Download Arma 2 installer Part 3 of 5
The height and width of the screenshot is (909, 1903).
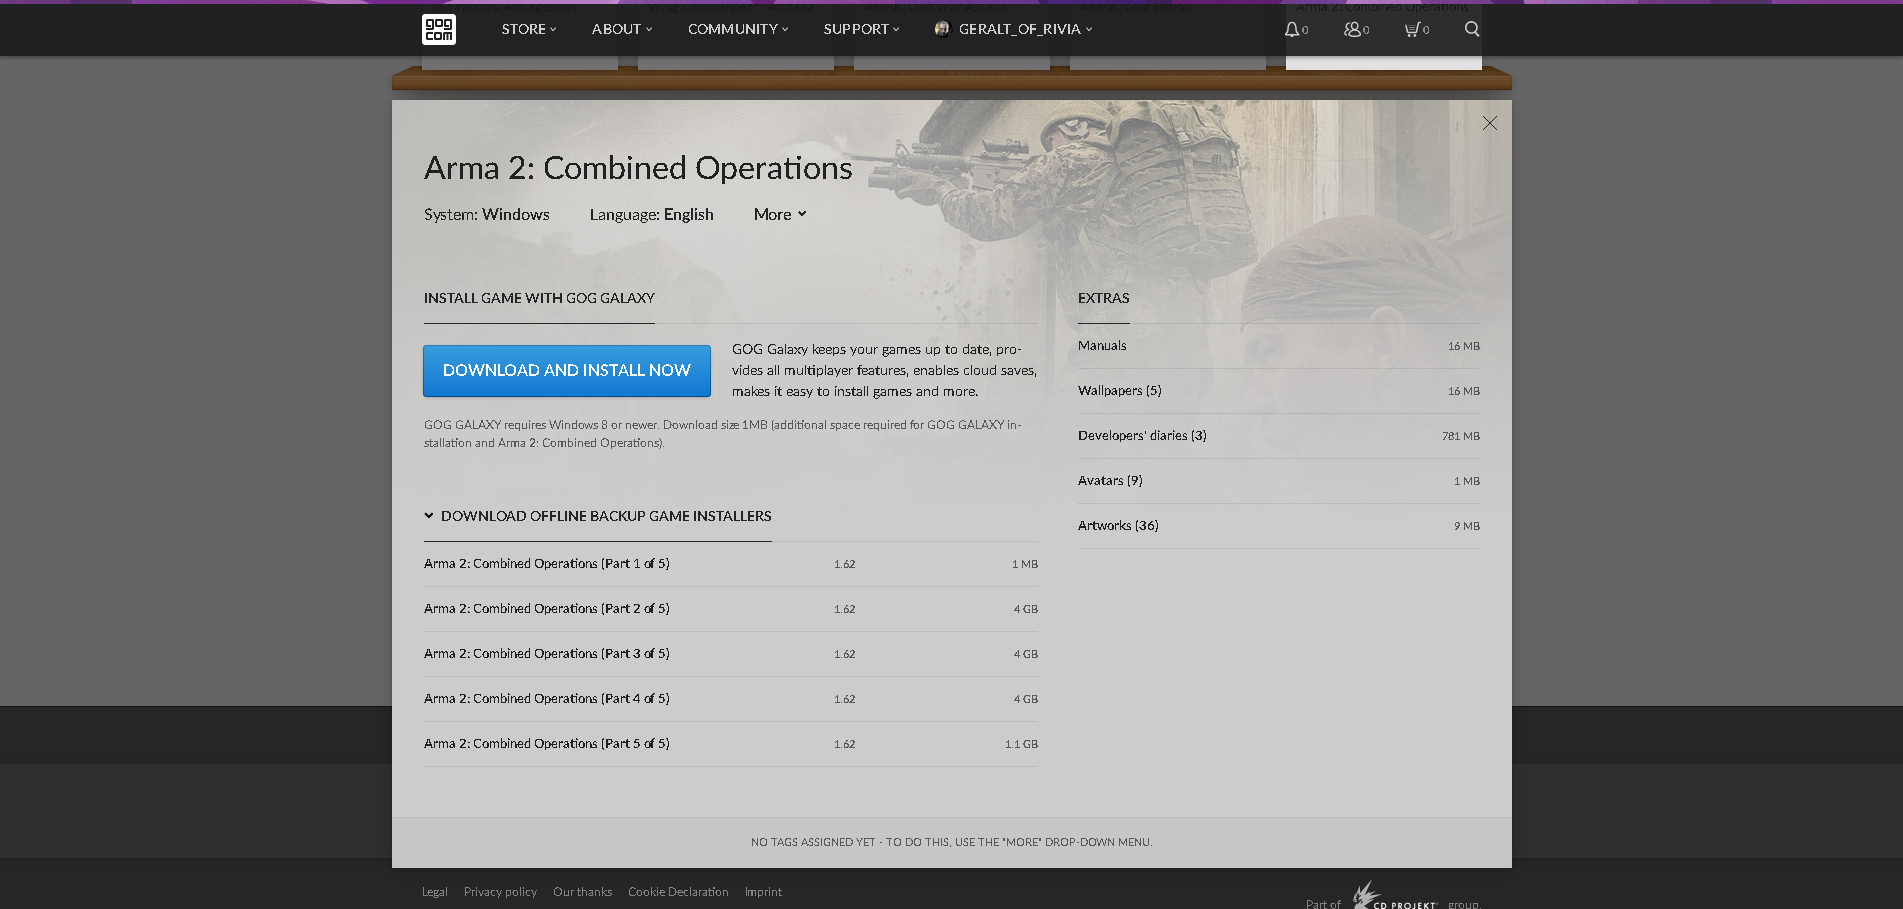[x=731, y=654]
